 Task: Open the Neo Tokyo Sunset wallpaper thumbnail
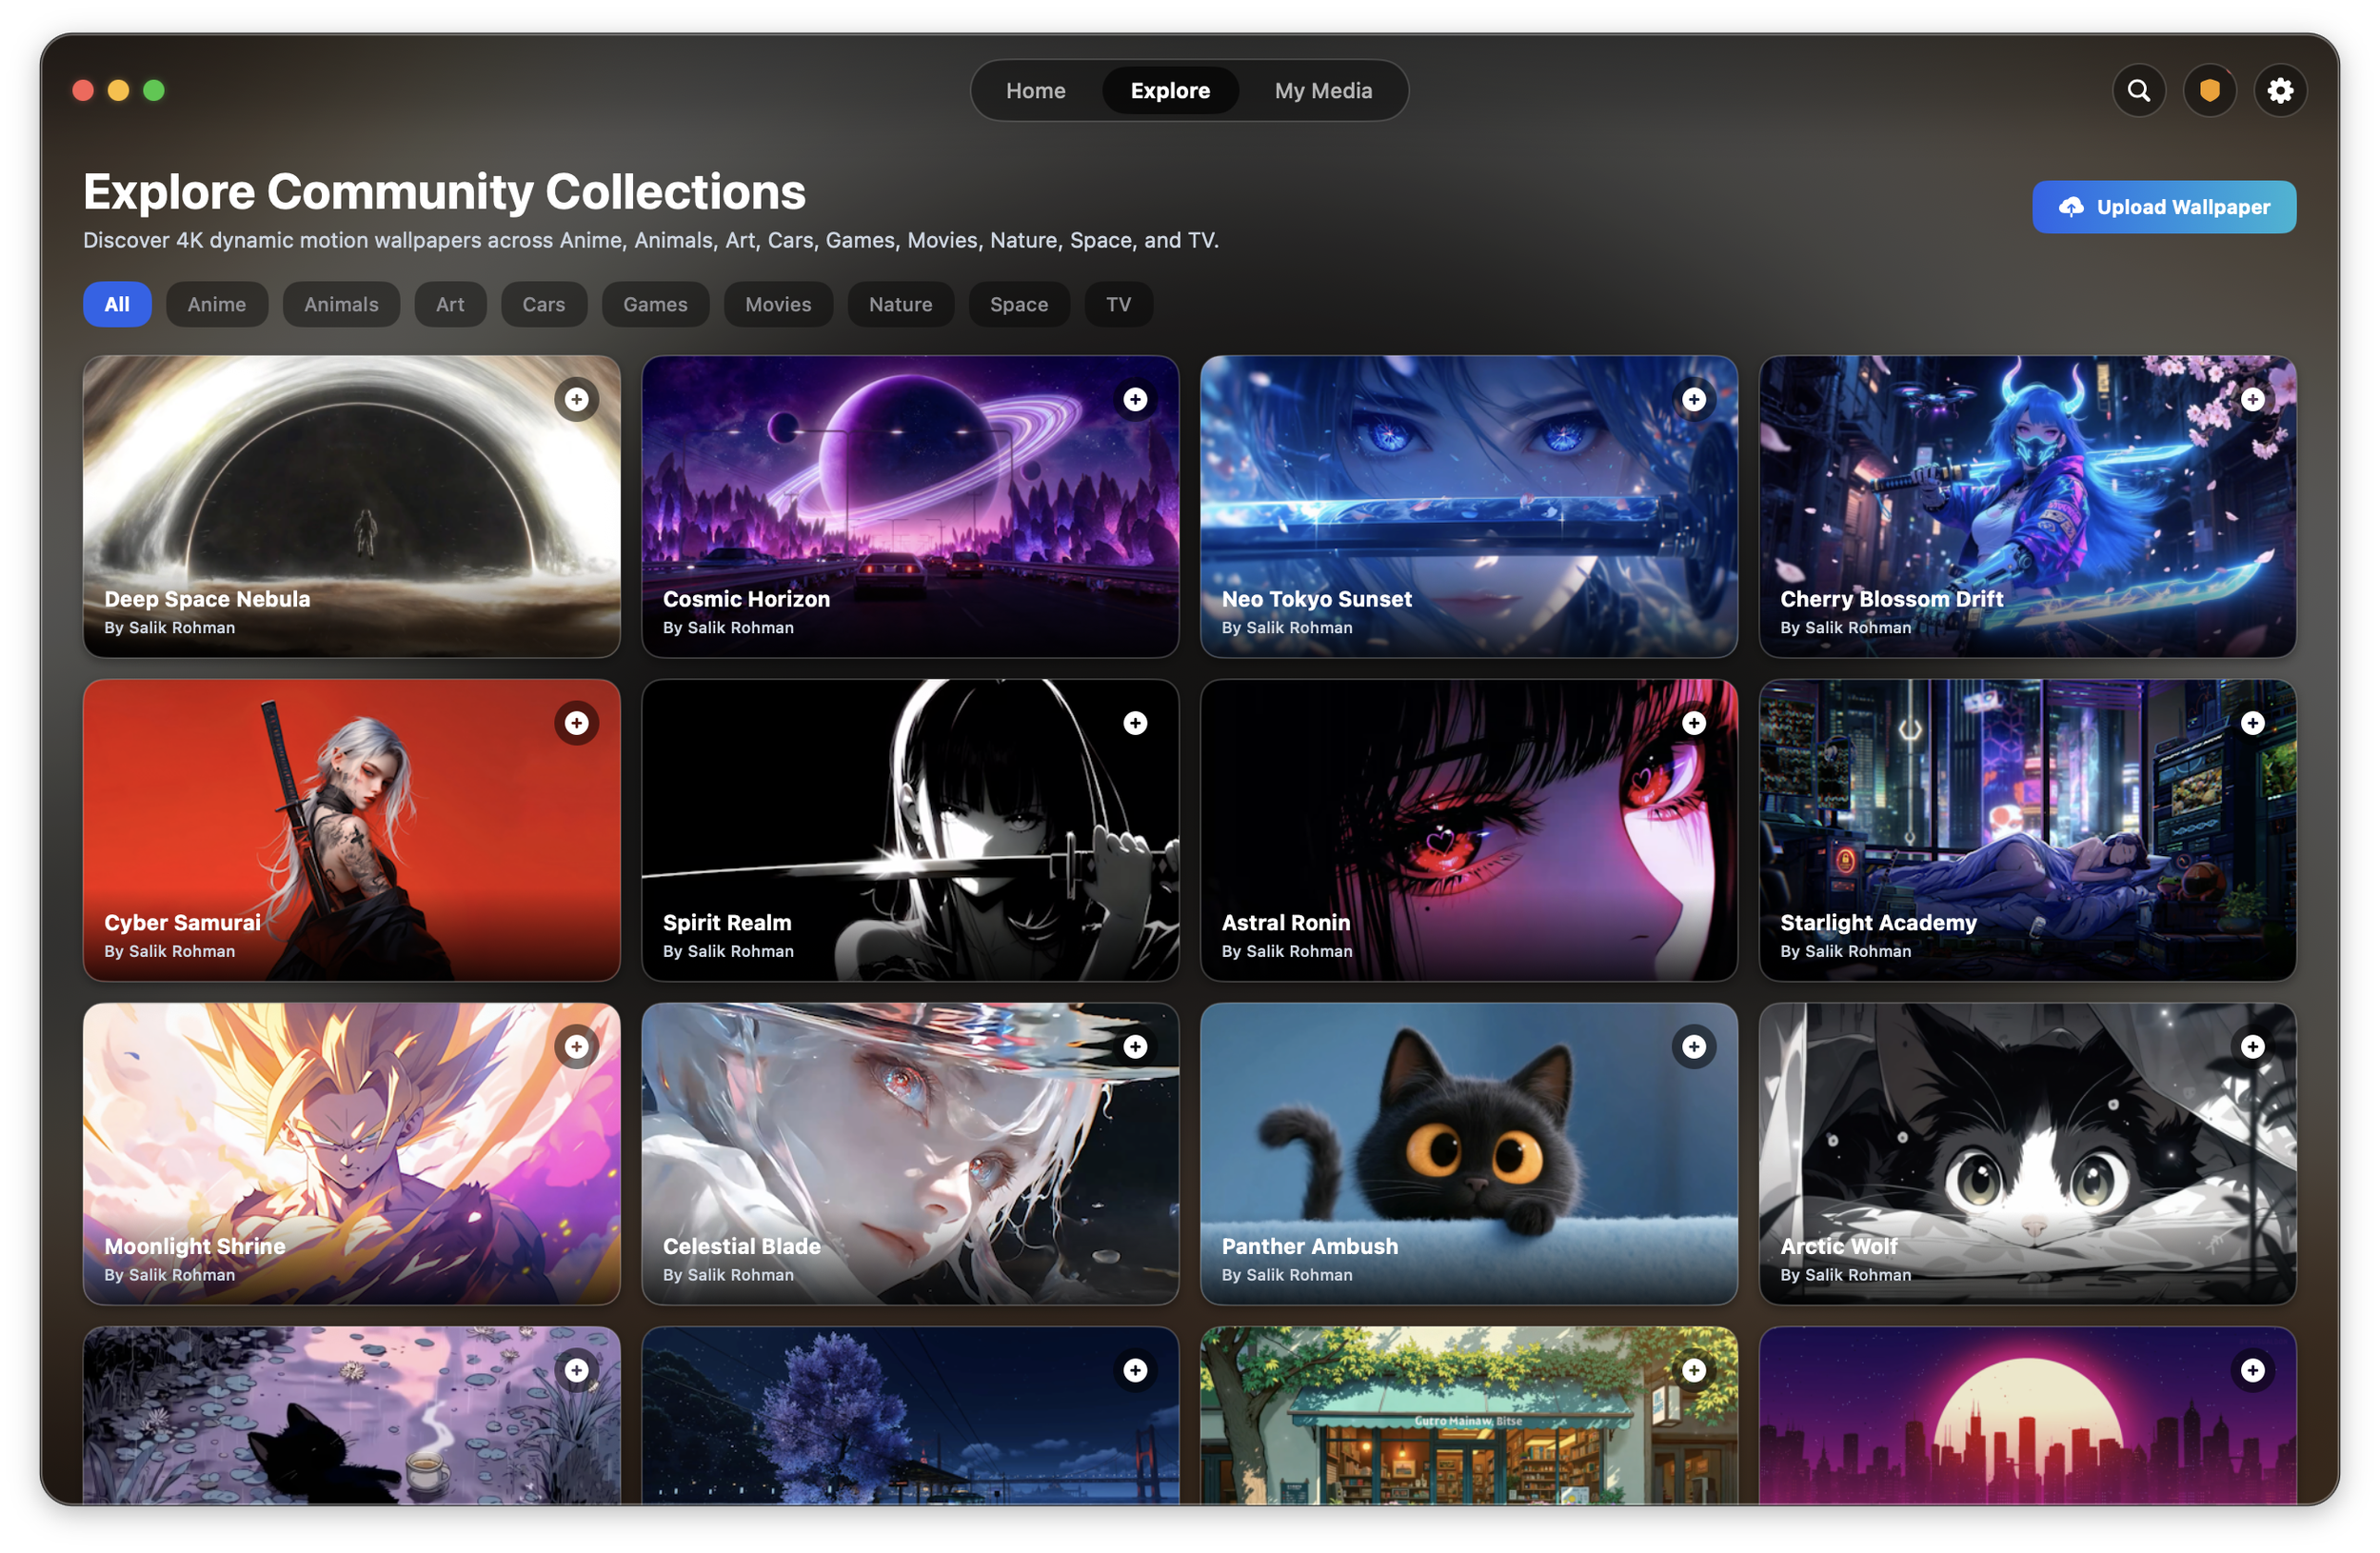(1469, 506)
